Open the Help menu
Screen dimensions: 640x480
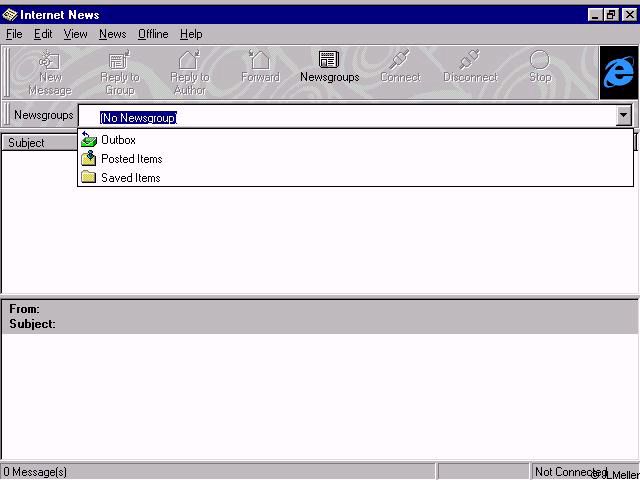pyautogui.click(x=191, y=34)
